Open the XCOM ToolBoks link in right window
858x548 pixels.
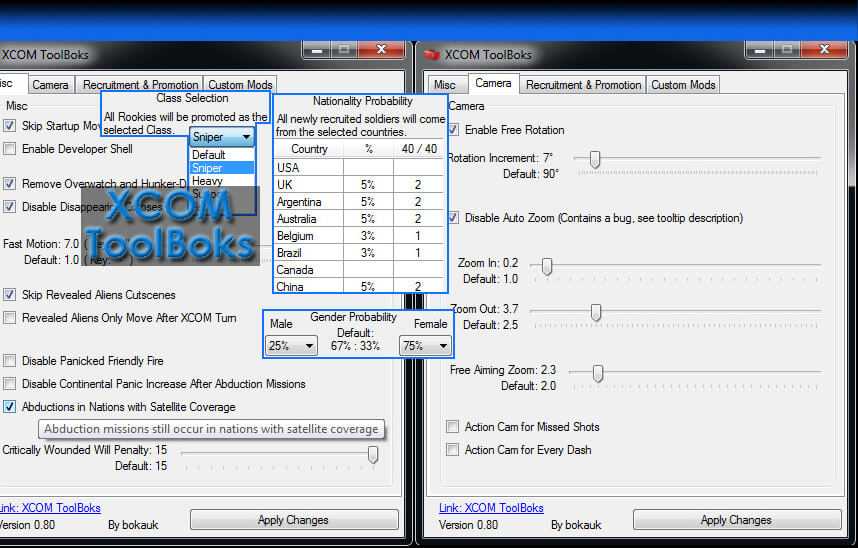[x=491, y=508]
